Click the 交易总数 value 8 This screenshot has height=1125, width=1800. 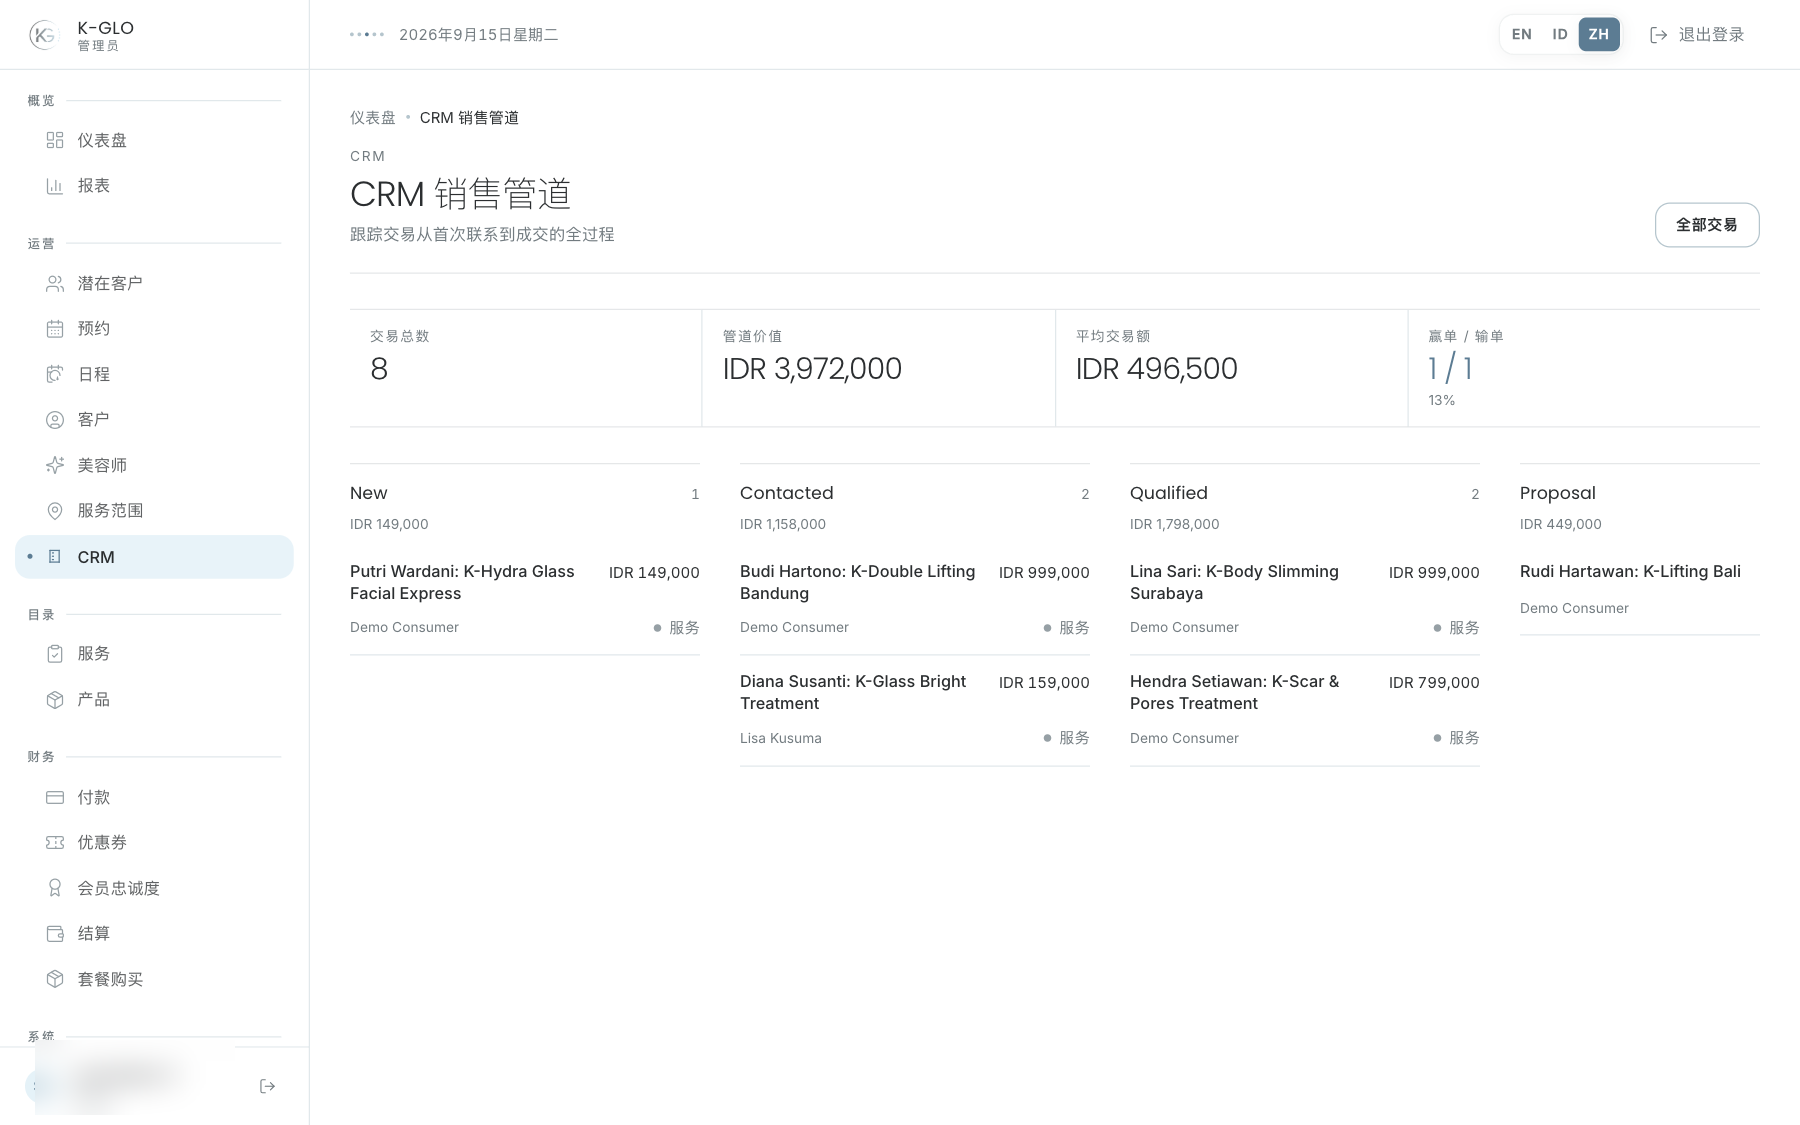[x=379, y=369]
